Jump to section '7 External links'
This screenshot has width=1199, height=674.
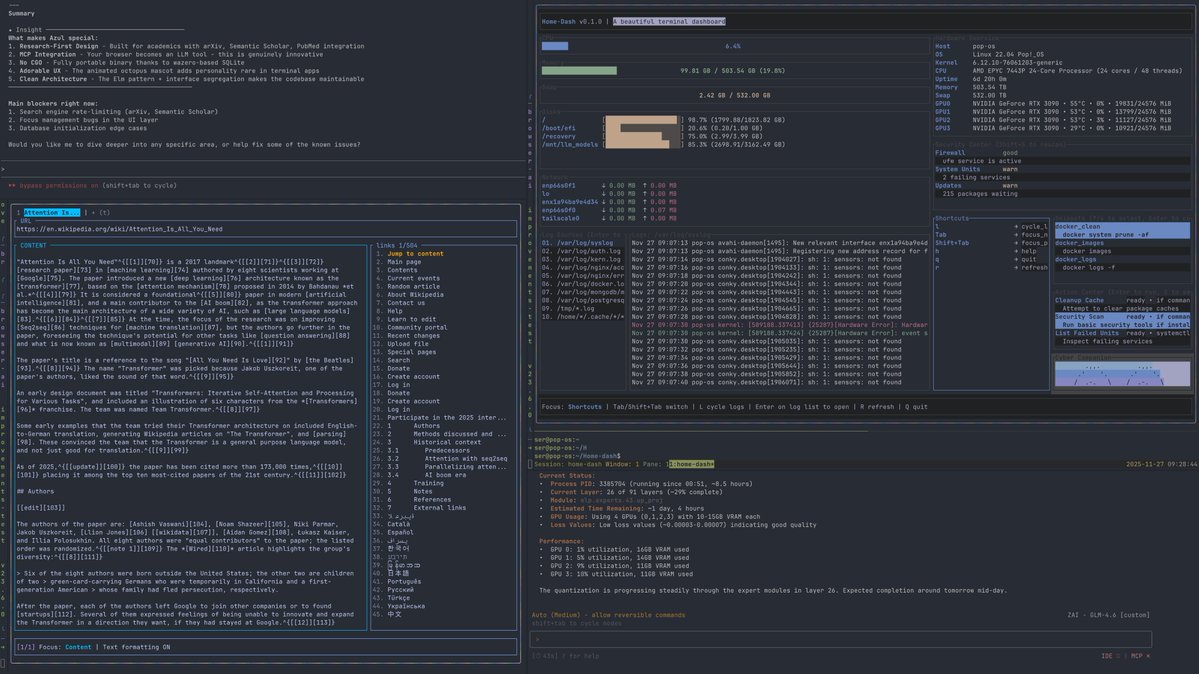pos(427,508)
